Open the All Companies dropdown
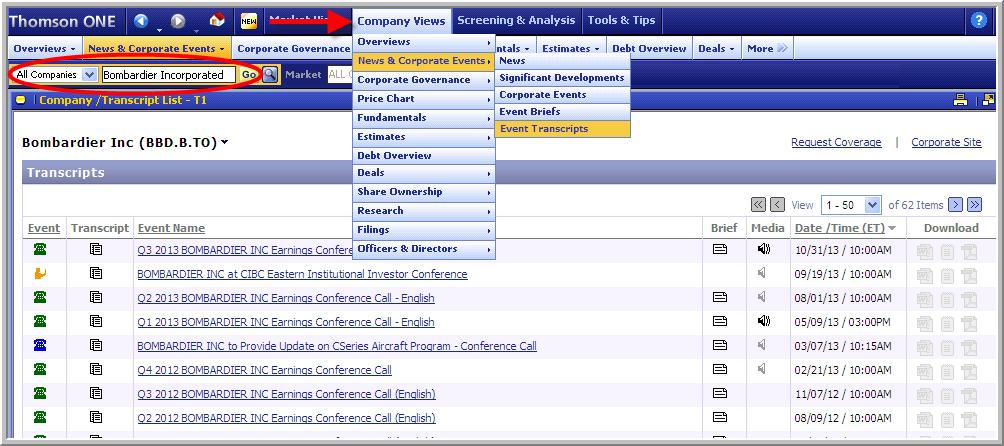The width and height of the screenshot is (1004, 446). (90, 74)
